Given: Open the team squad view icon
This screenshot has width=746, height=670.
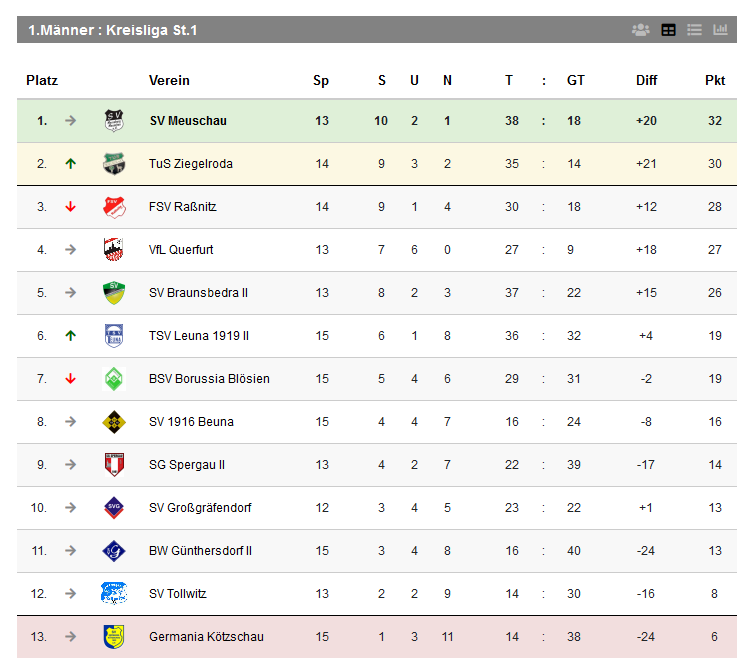Looking at the screenshot, I should click(640, 30).
